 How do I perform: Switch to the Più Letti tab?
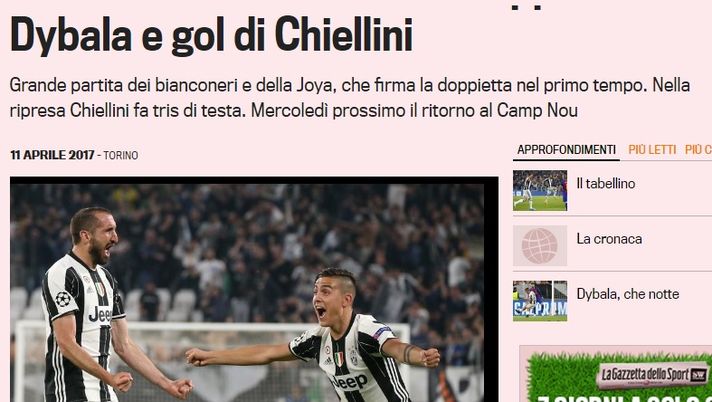pyautogui.click(x=652, y=150)
